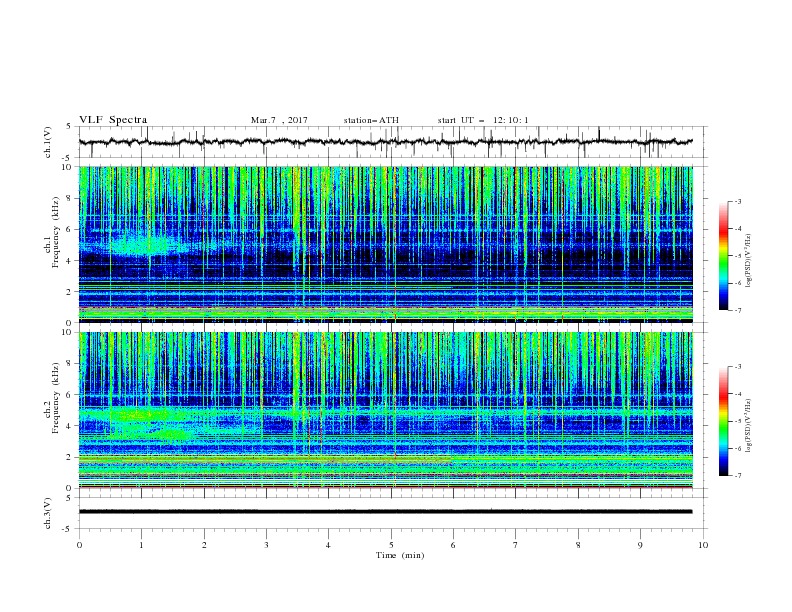Click time-axis tick label "9"
Viewport: 792px width, 612px height.
pyautogui.click(x=640, y=545)
